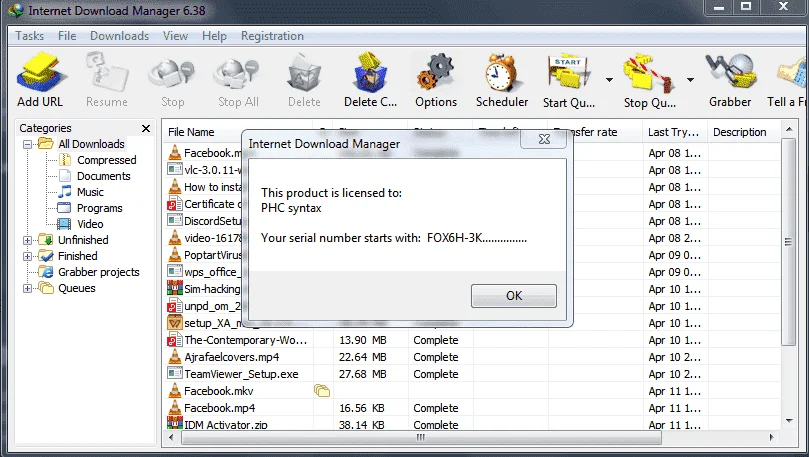Click the Stop All toolbar icon
809x457 pixels.
pos(238,75)
